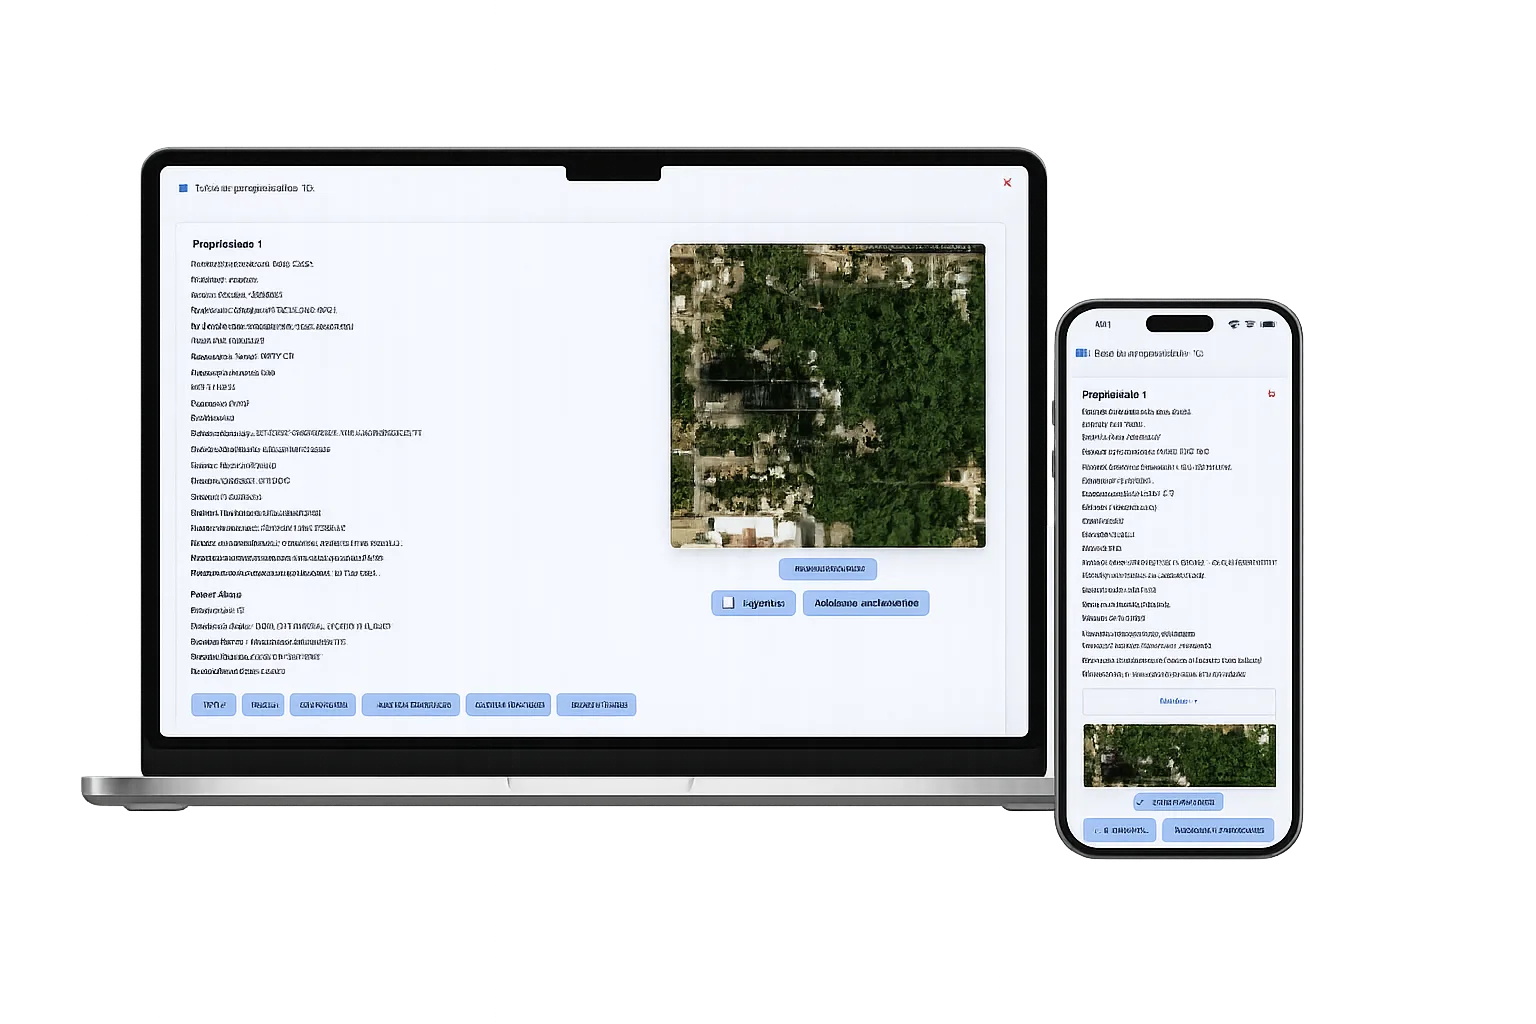This screenshot has height=1024, width=1536.
Task: Click the first, shortest button in the laptop's bottom button row
Action: tap(214, 705)
